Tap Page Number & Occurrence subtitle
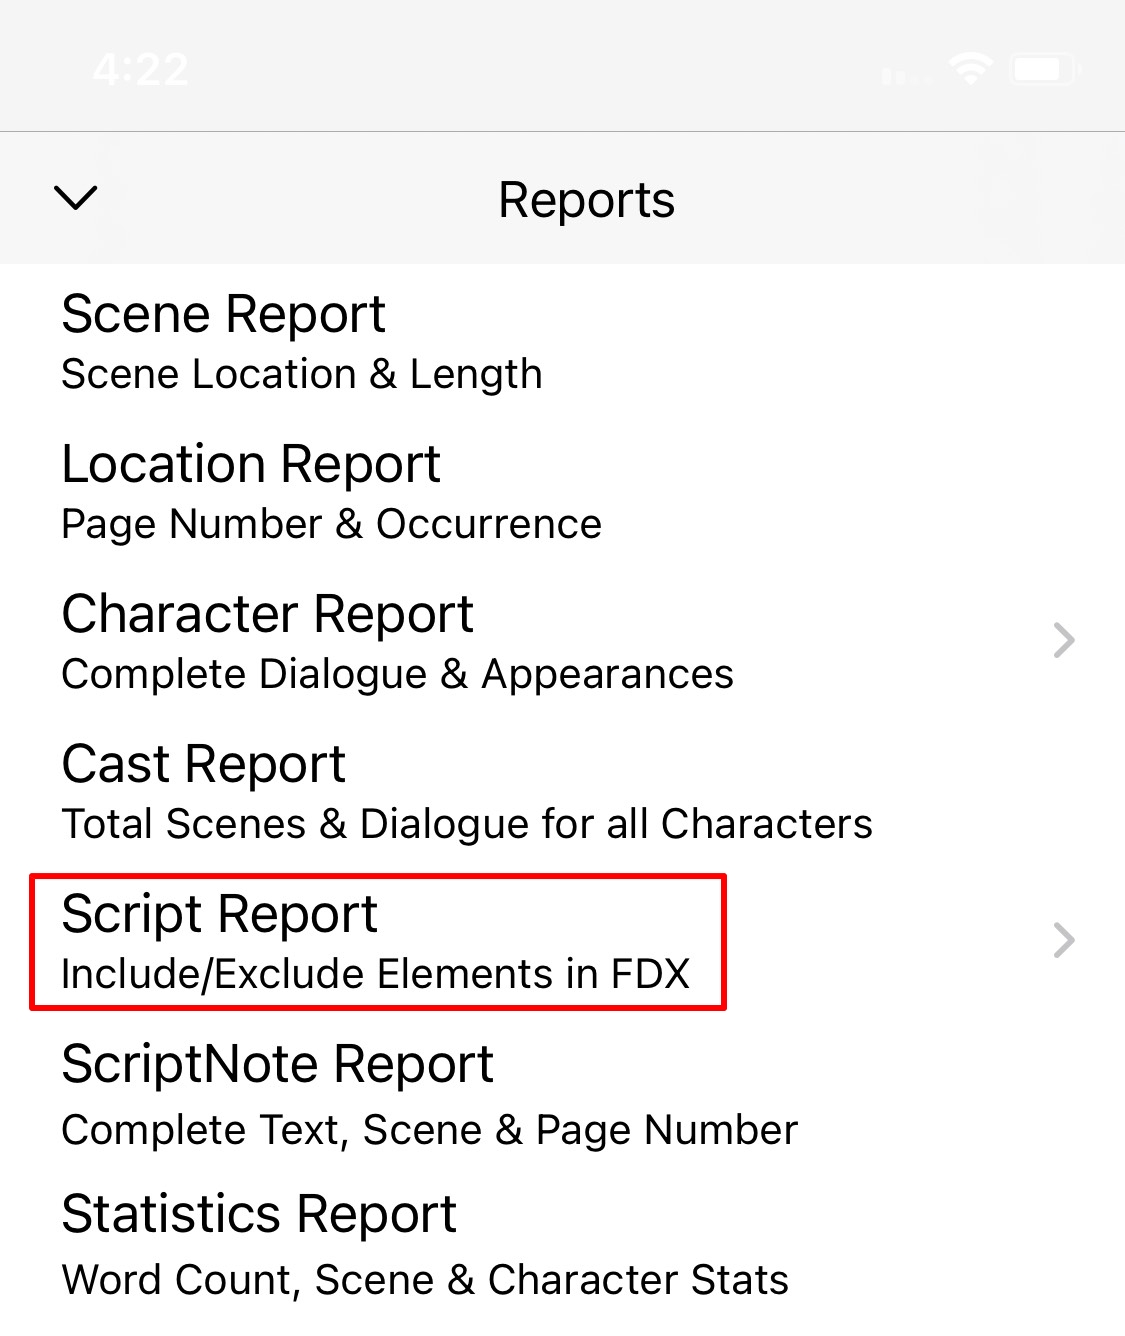This screenshot has width=1125, height=1336. click(332, 525)
